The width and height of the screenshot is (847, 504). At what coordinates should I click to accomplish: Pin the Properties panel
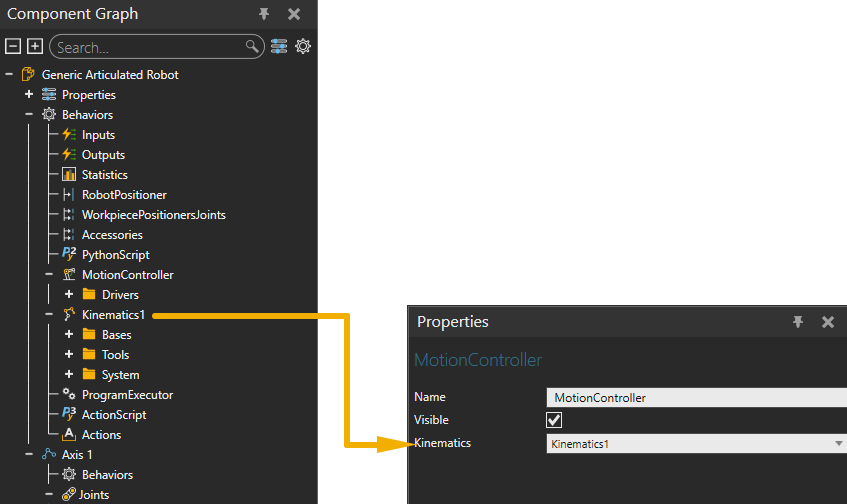point(798,322)
